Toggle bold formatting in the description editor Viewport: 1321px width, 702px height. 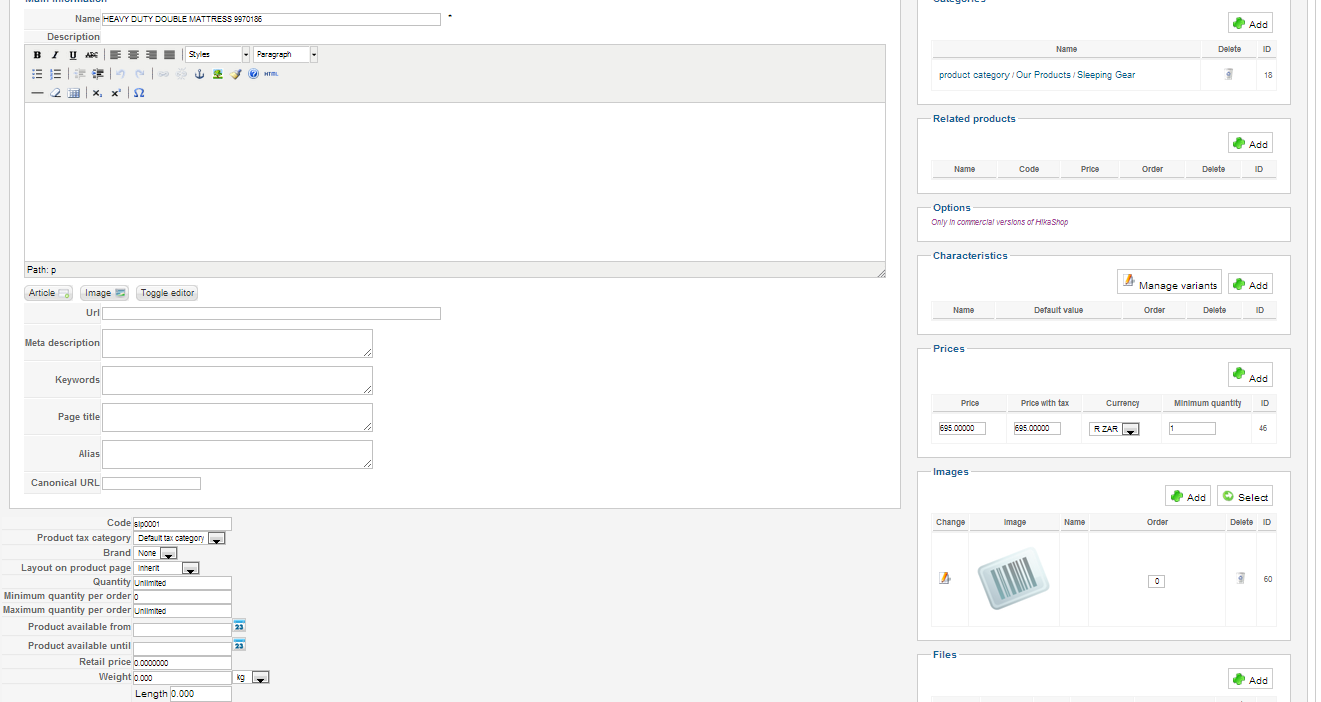tap(37, 55)
